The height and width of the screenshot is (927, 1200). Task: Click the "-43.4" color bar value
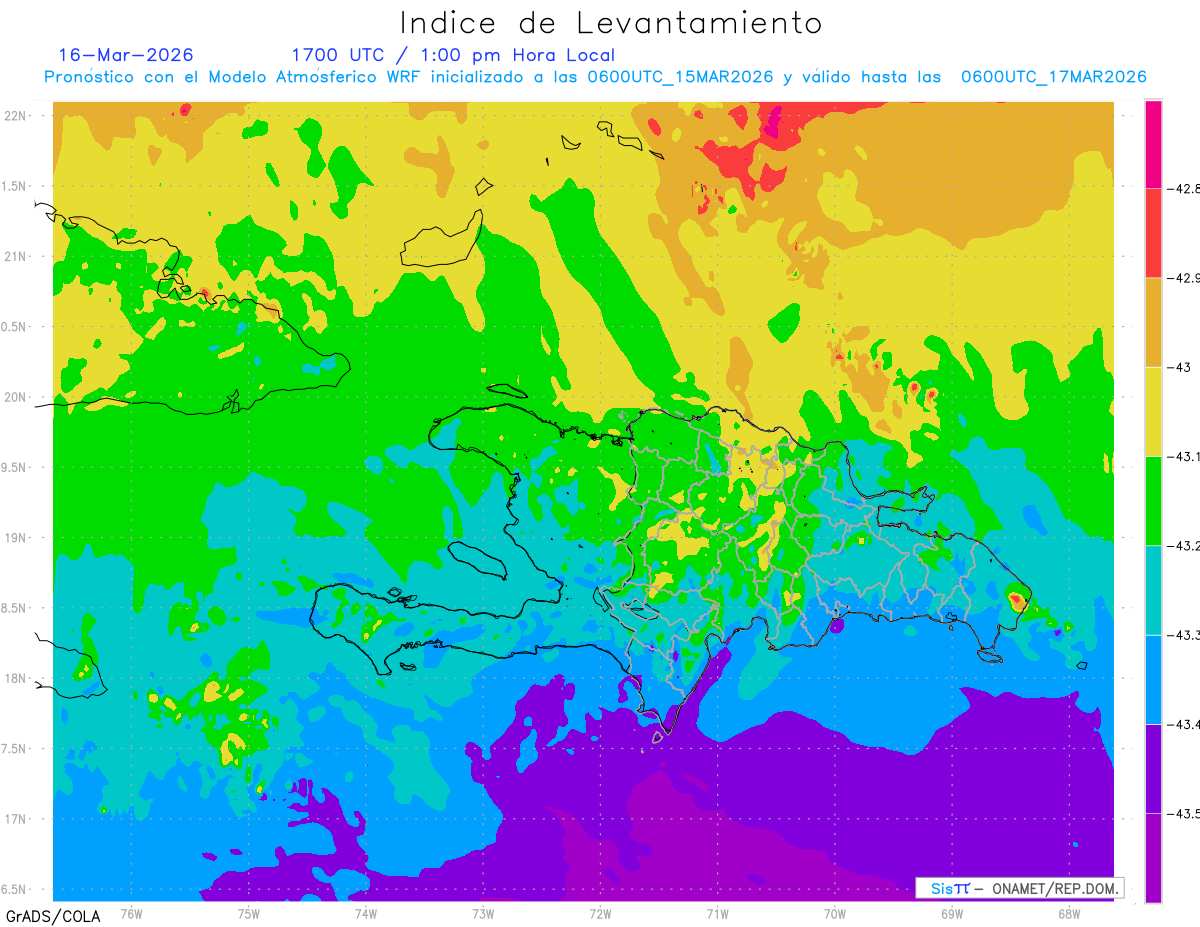[x=1184, y=724]
